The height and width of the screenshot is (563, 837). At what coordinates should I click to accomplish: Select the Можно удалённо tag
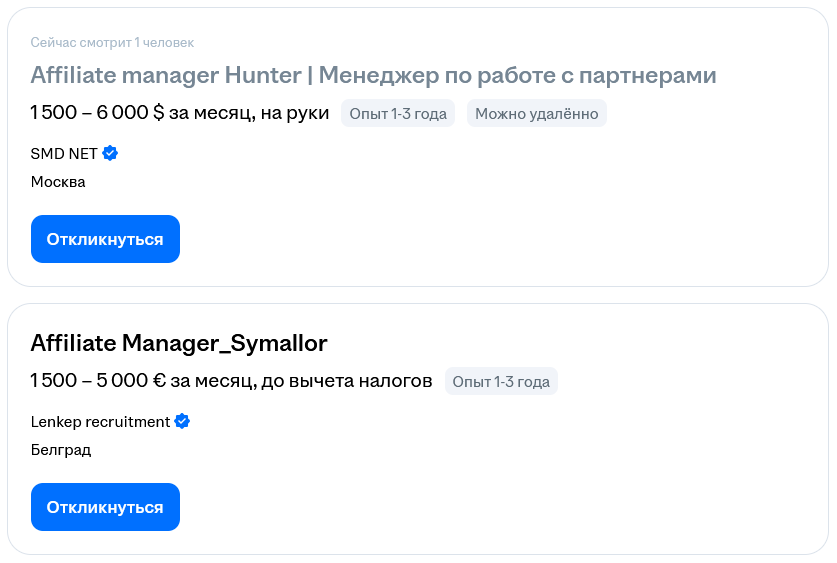536,113
